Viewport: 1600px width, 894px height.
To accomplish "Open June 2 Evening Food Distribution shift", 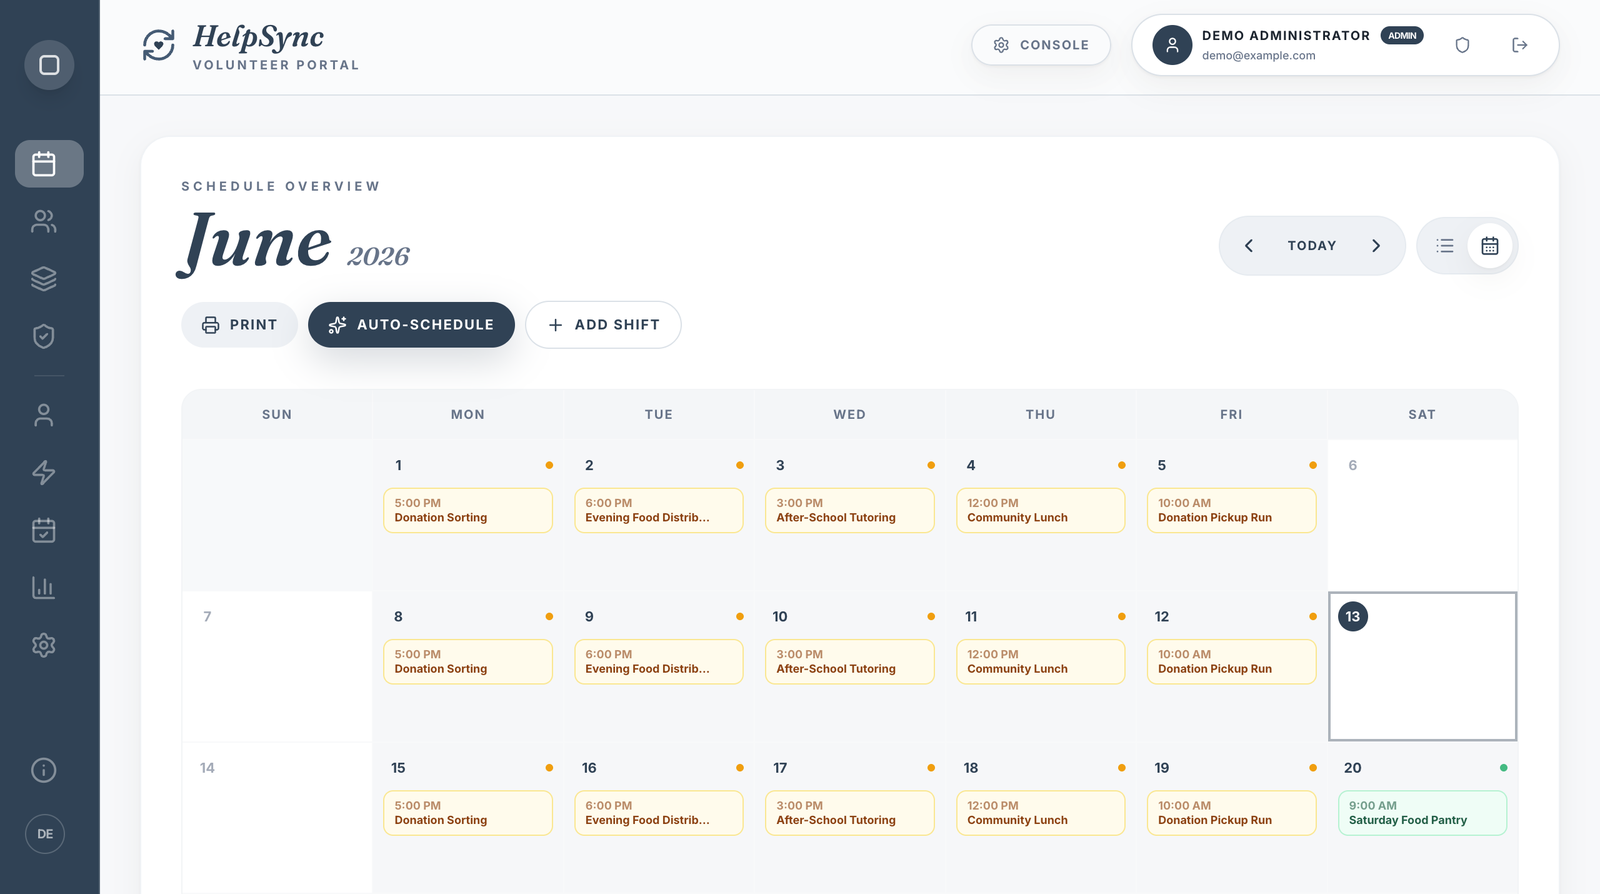I will click(x=659, y=510).
